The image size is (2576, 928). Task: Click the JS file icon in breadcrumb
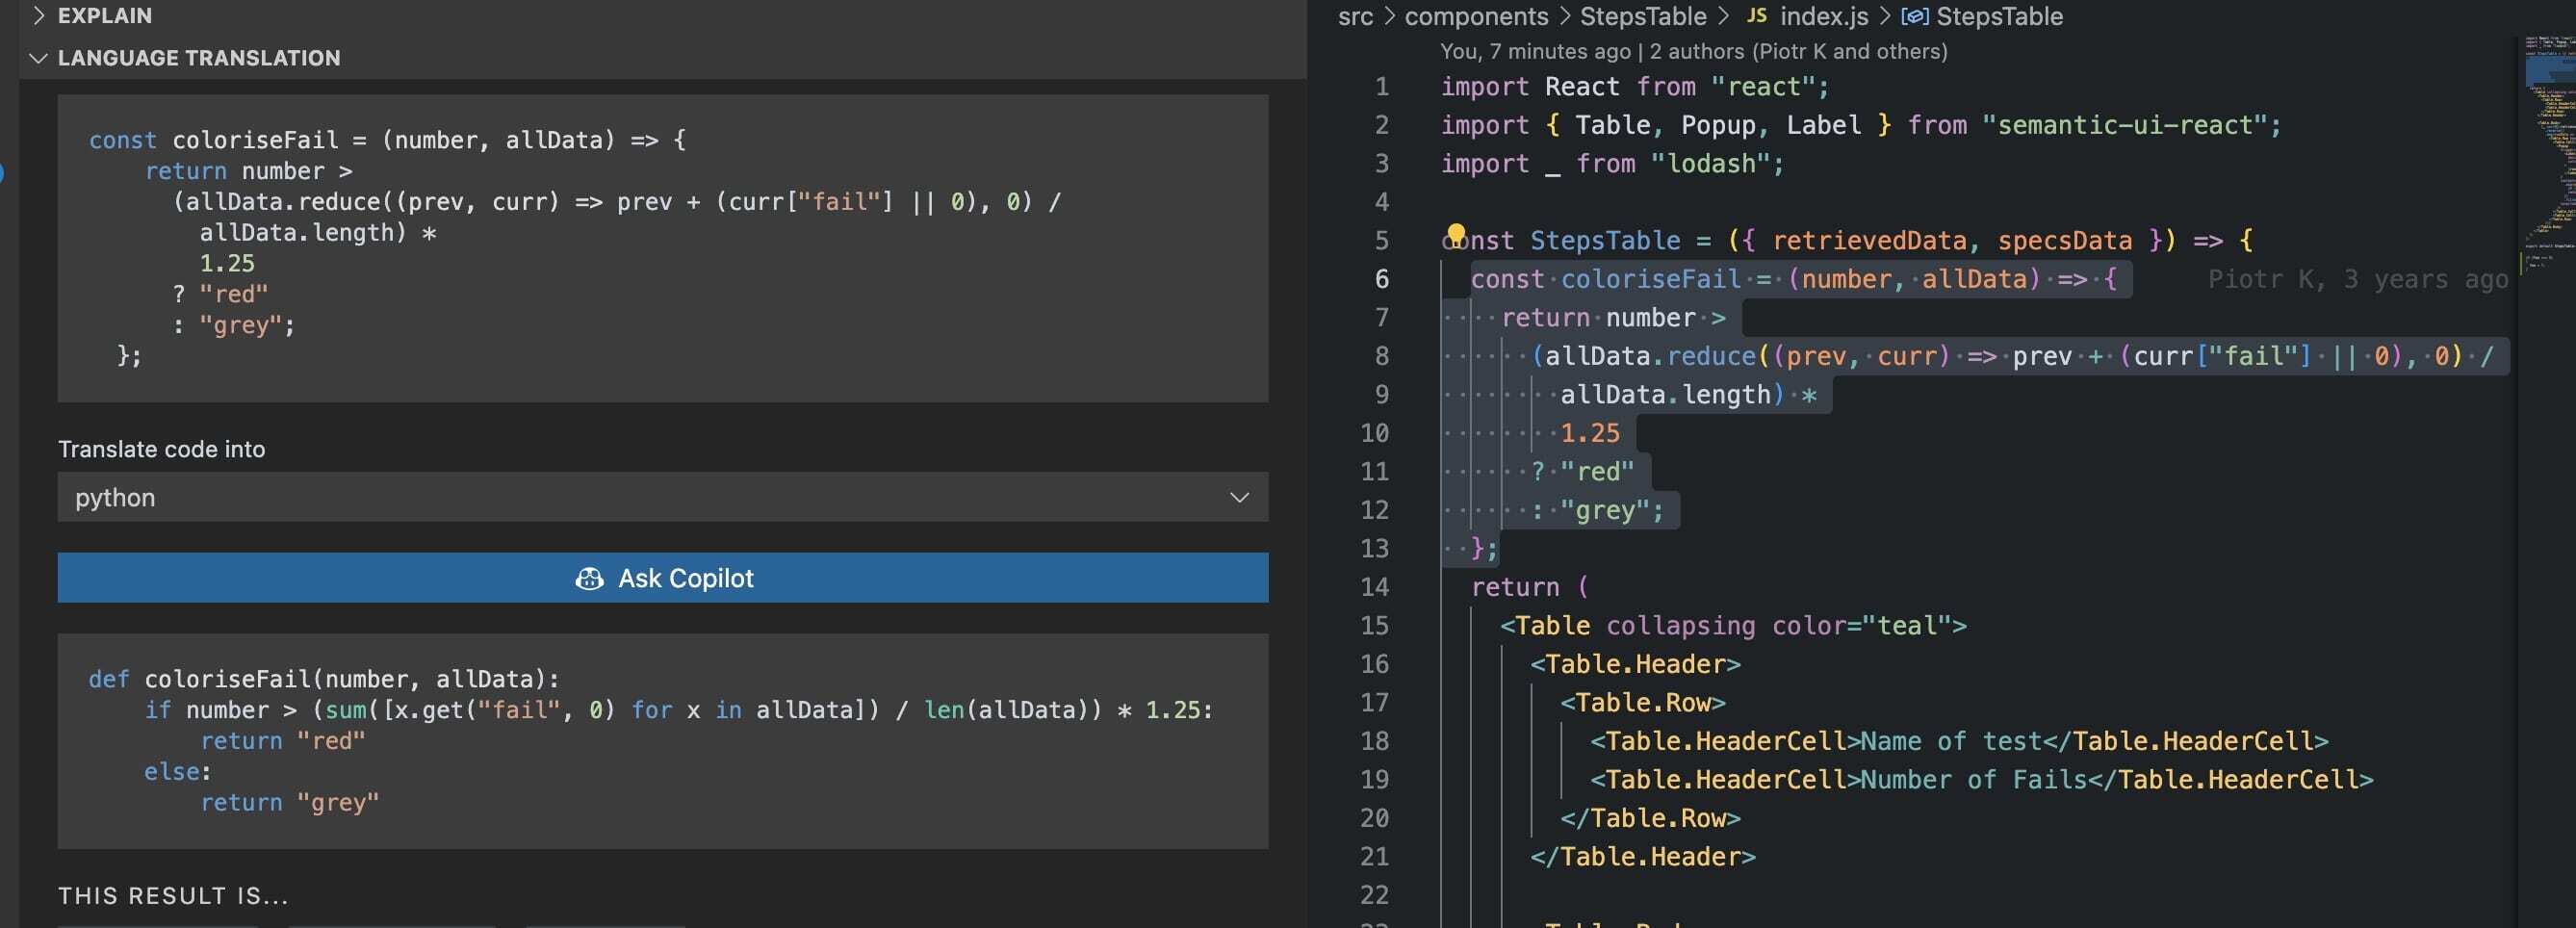coord(1756,16)
